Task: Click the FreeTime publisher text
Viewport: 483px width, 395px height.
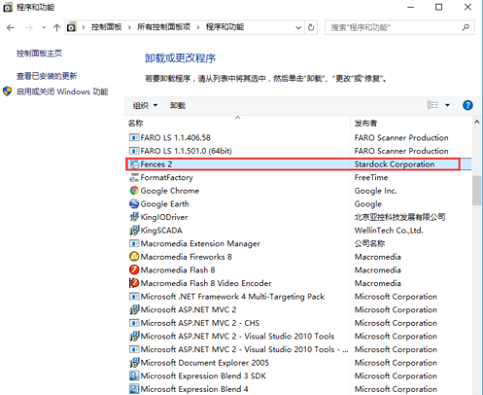Action: point(371,177)
